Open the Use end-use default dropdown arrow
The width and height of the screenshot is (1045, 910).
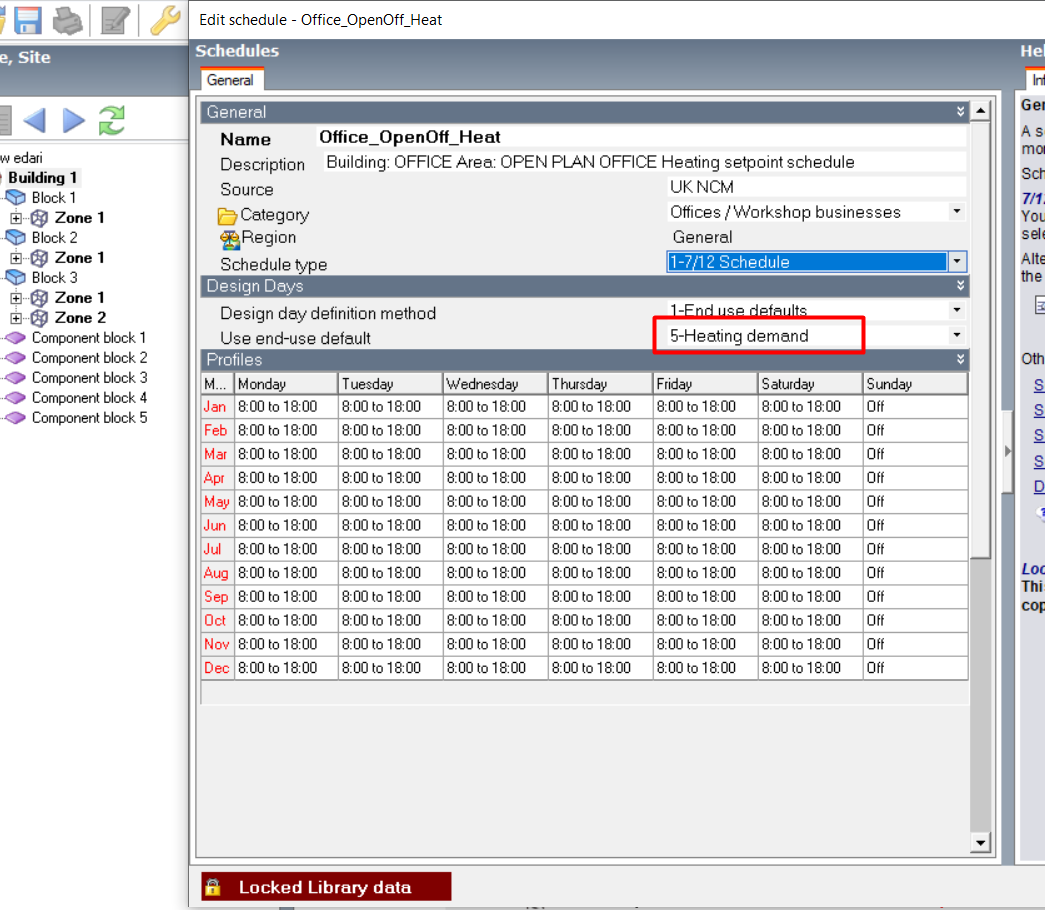point(957,335)
